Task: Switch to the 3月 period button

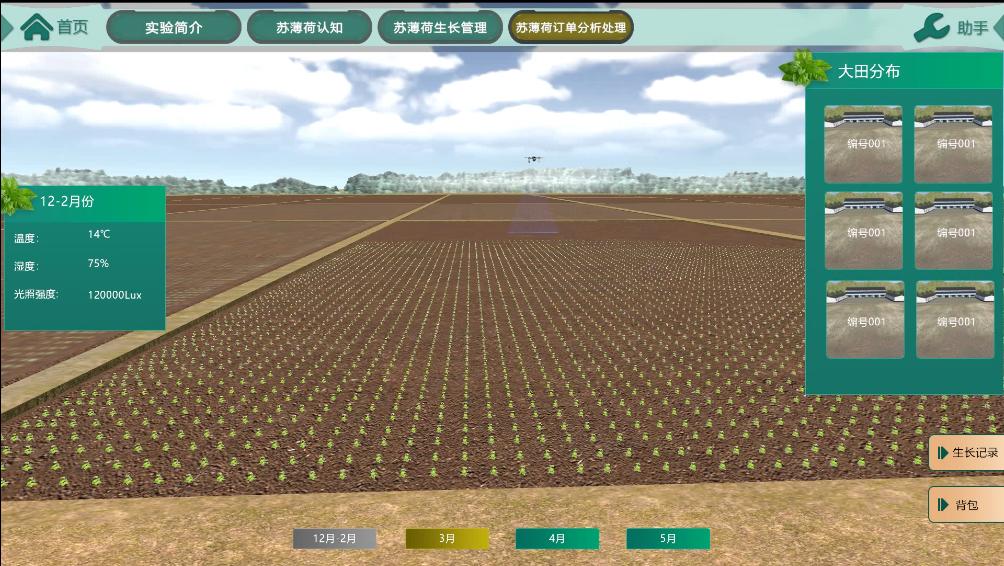Action: click(x=447, y=539)
